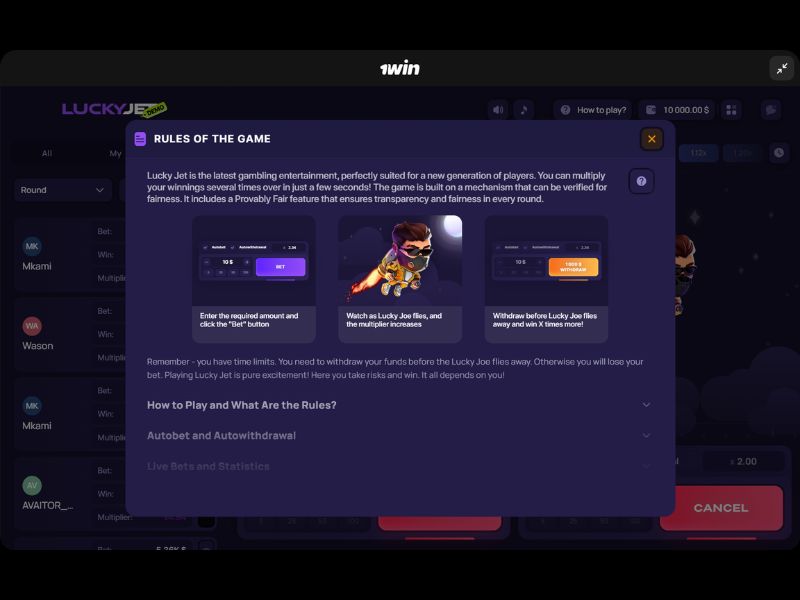The image size is (800, 600).
Task: Click the purple rules document icon
Action: (140, 139)
